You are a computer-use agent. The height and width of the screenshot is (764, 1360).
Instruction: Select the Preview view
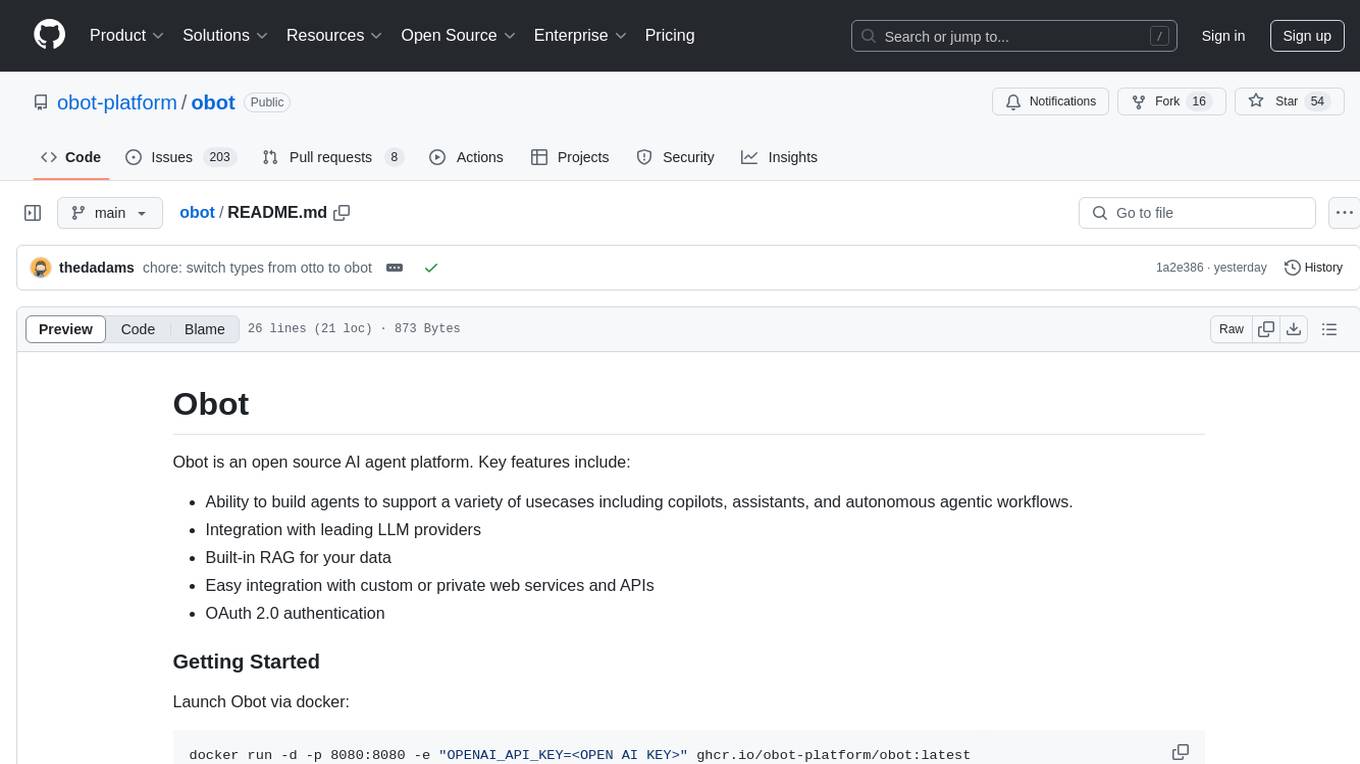[66, 329]
